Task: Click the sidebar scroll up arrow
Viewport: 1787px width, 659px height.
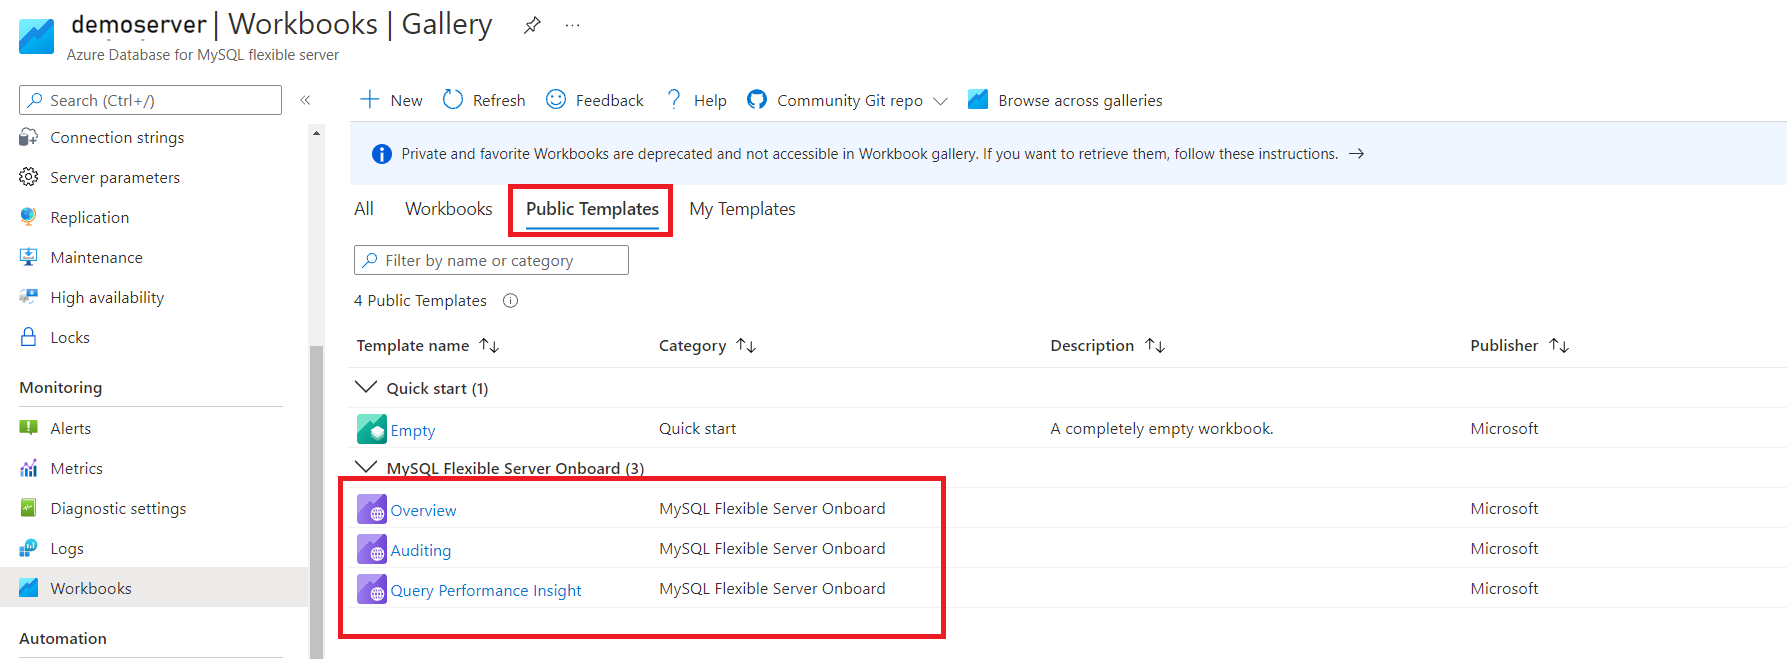Action: click(316, 133)
